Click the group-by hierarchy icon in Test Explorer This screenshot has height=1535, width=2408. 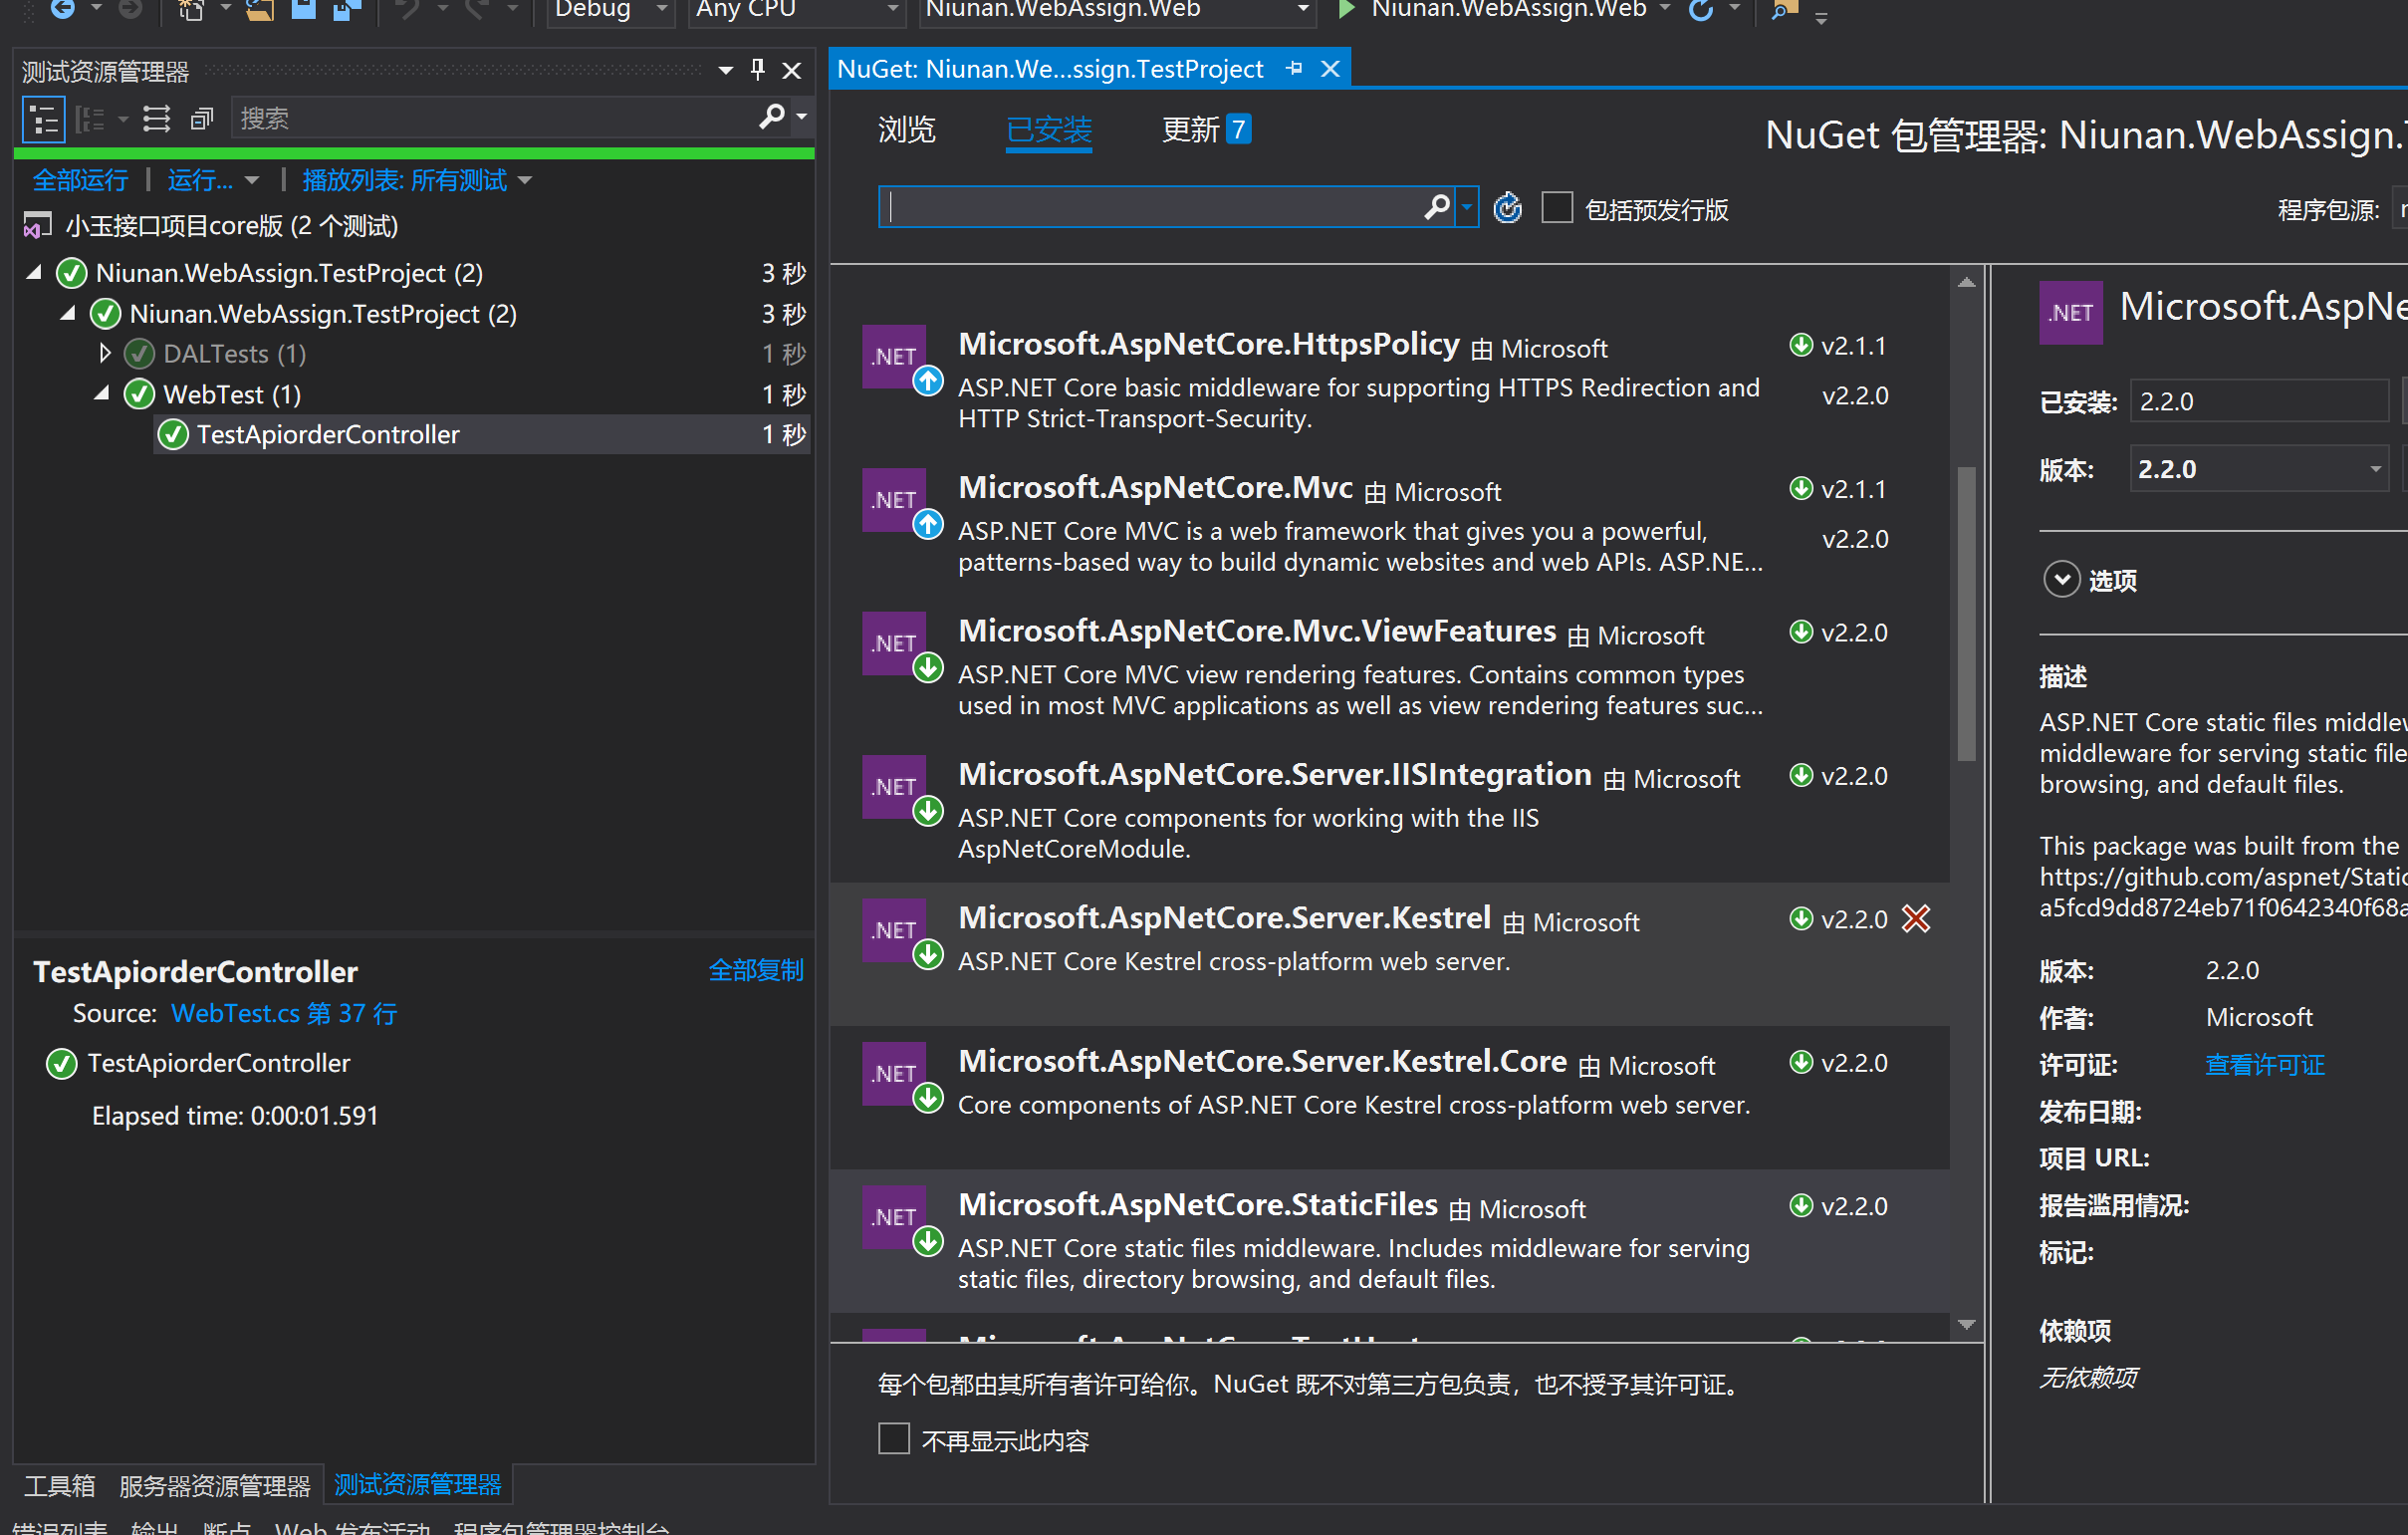(44, 120)
